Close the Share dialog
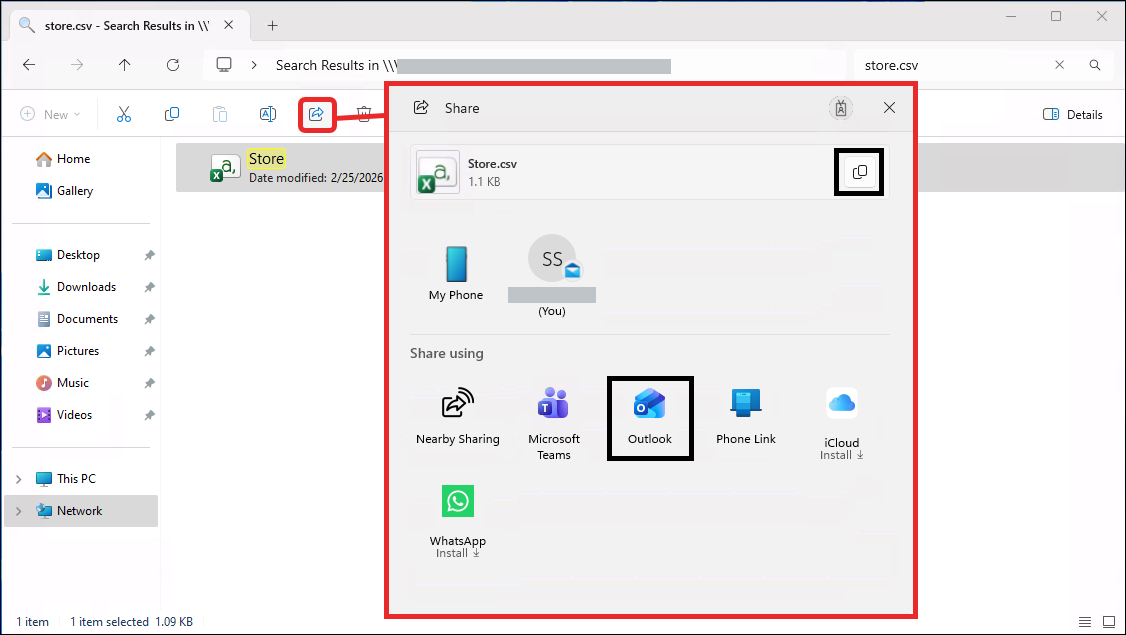The image size is (1126, 635). click(x=889, y=108)
